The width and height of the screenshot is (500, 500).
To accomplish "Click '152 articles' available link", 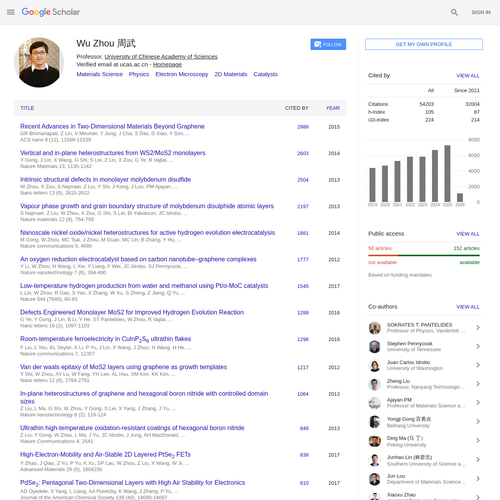I will (466, 248).
